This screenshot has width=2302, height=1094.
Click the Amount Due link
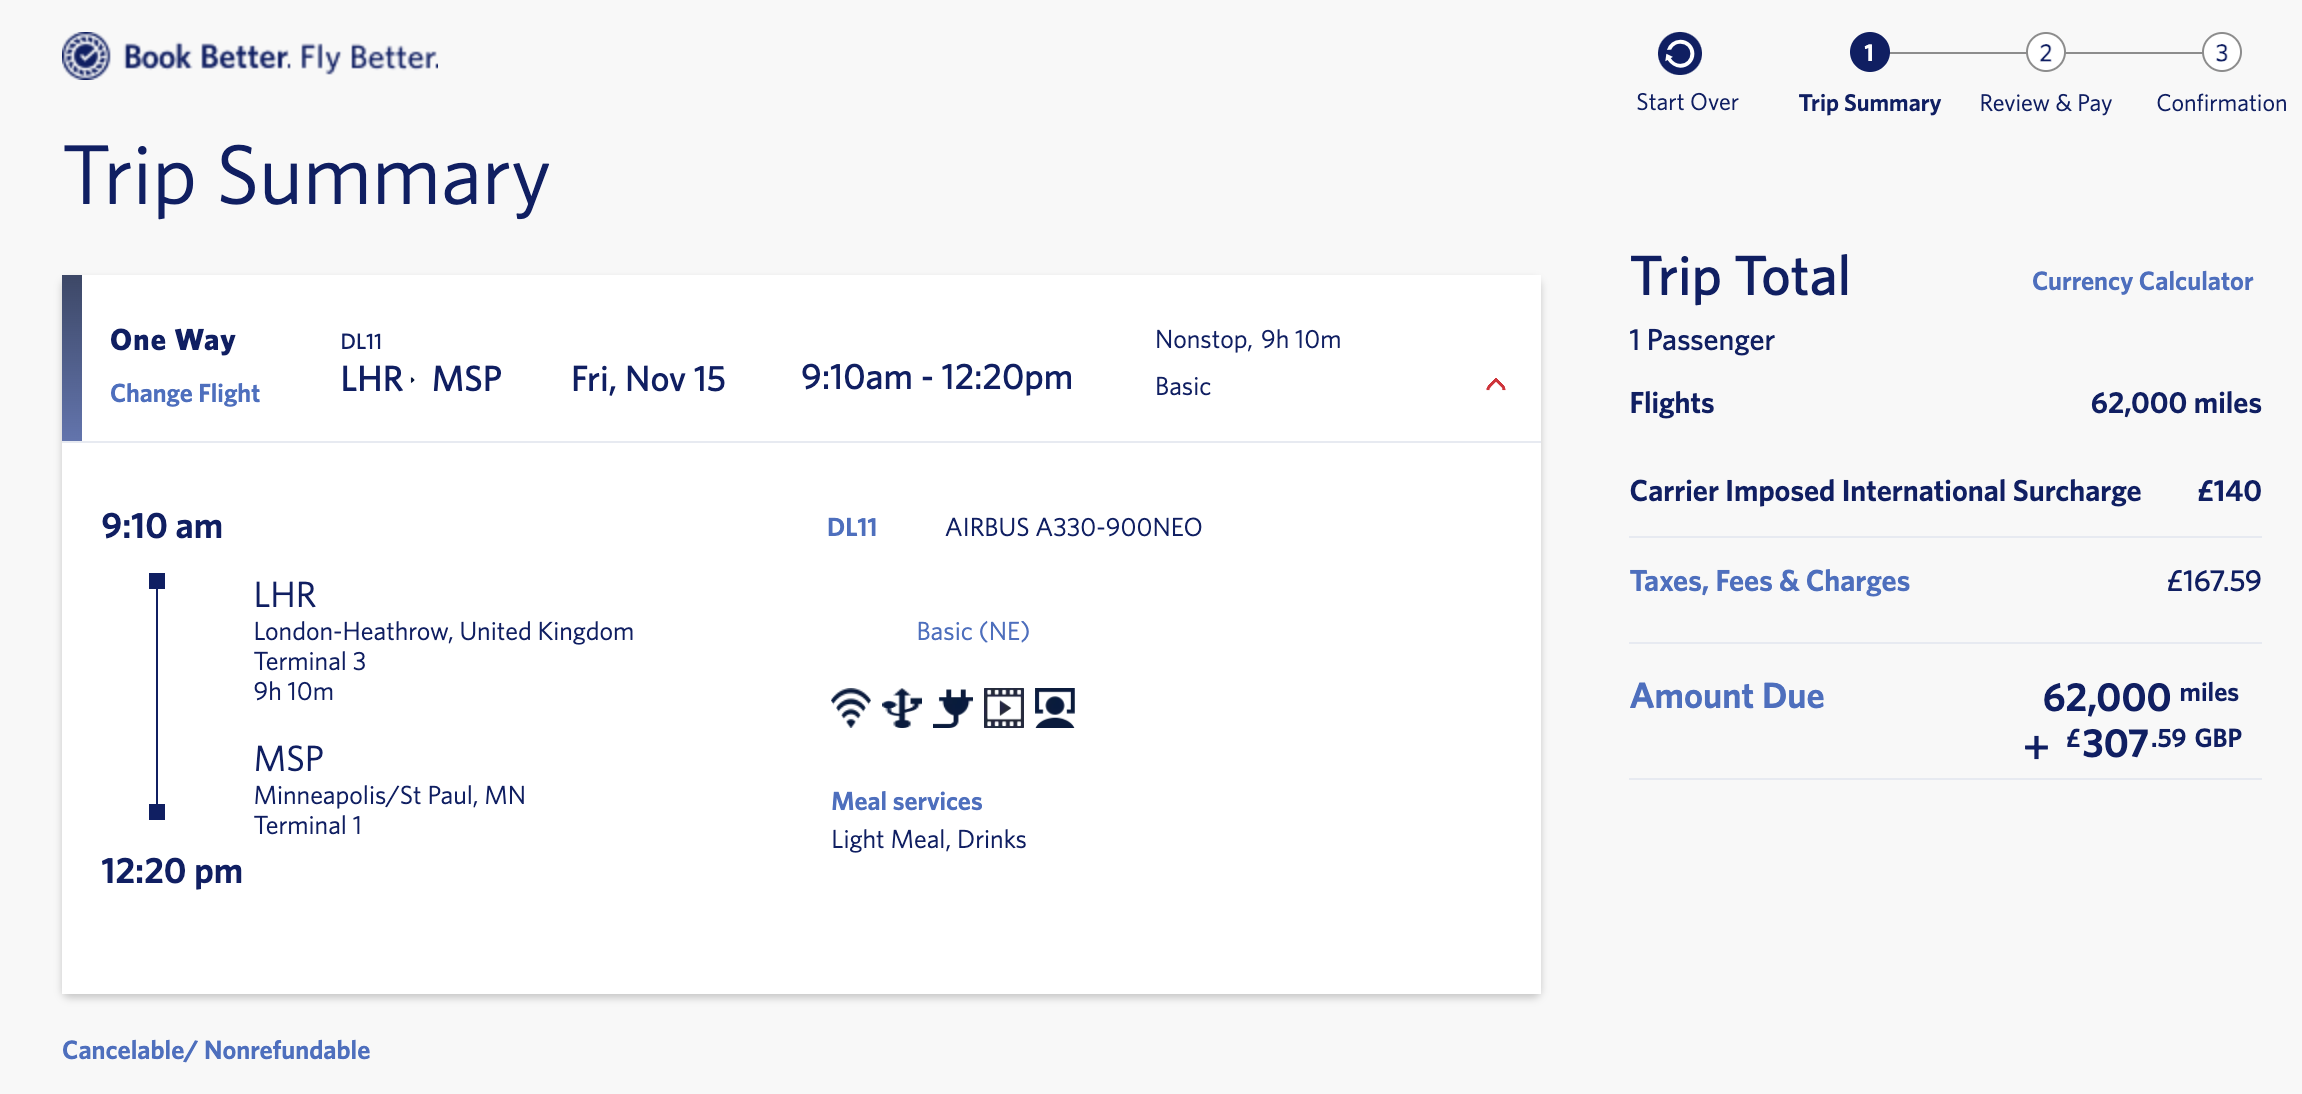[1727, 696]
